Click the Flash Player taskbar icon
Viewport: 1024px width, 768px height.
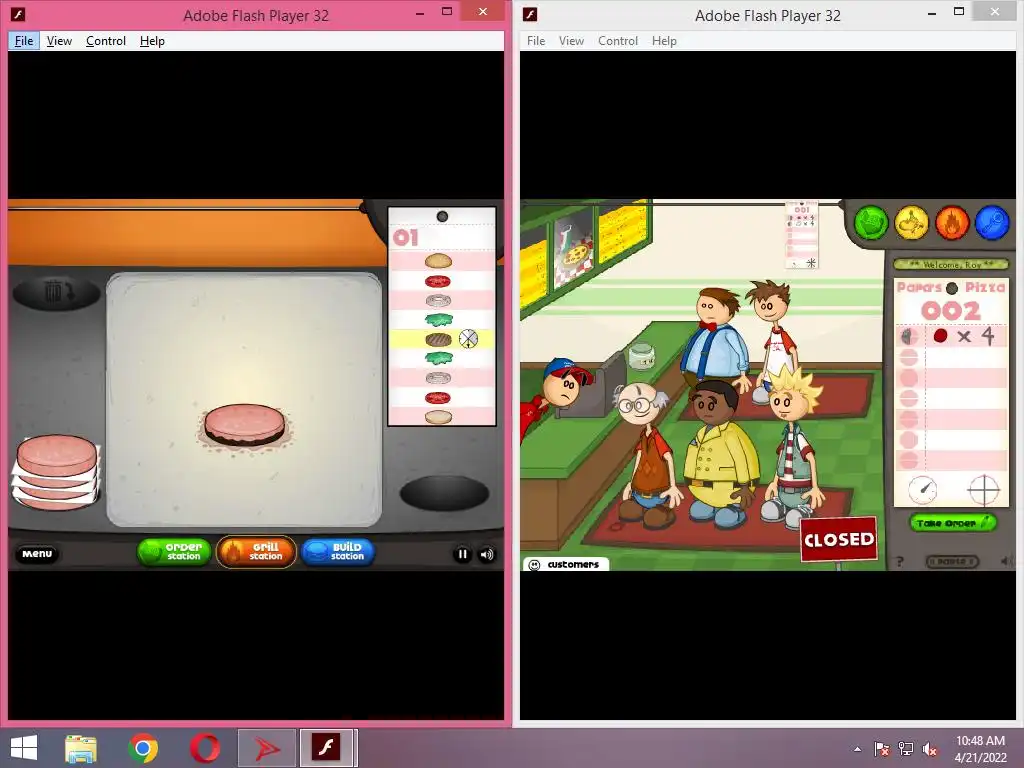326,748
